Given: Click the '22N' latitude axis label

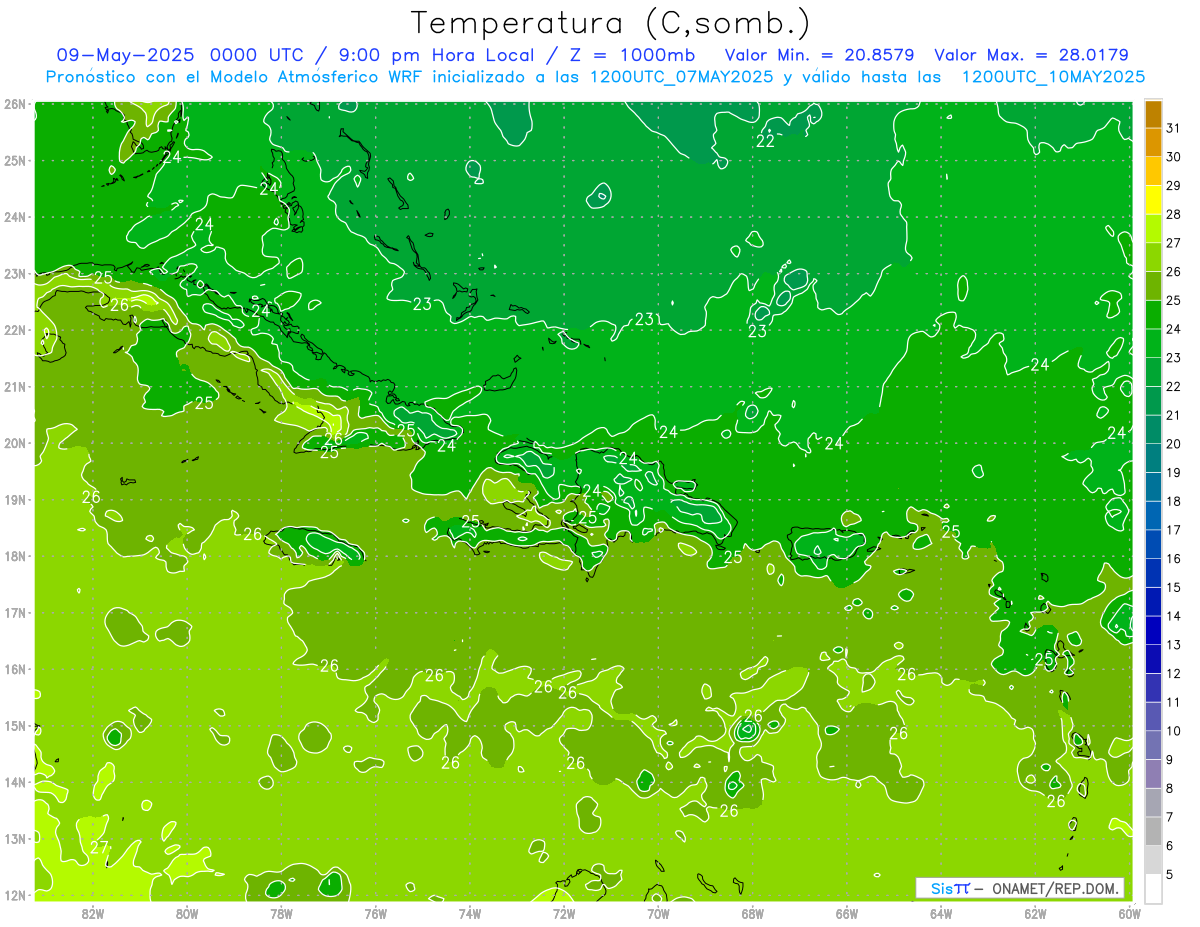Looking at the screenshot, I should (x=15, y=330).
